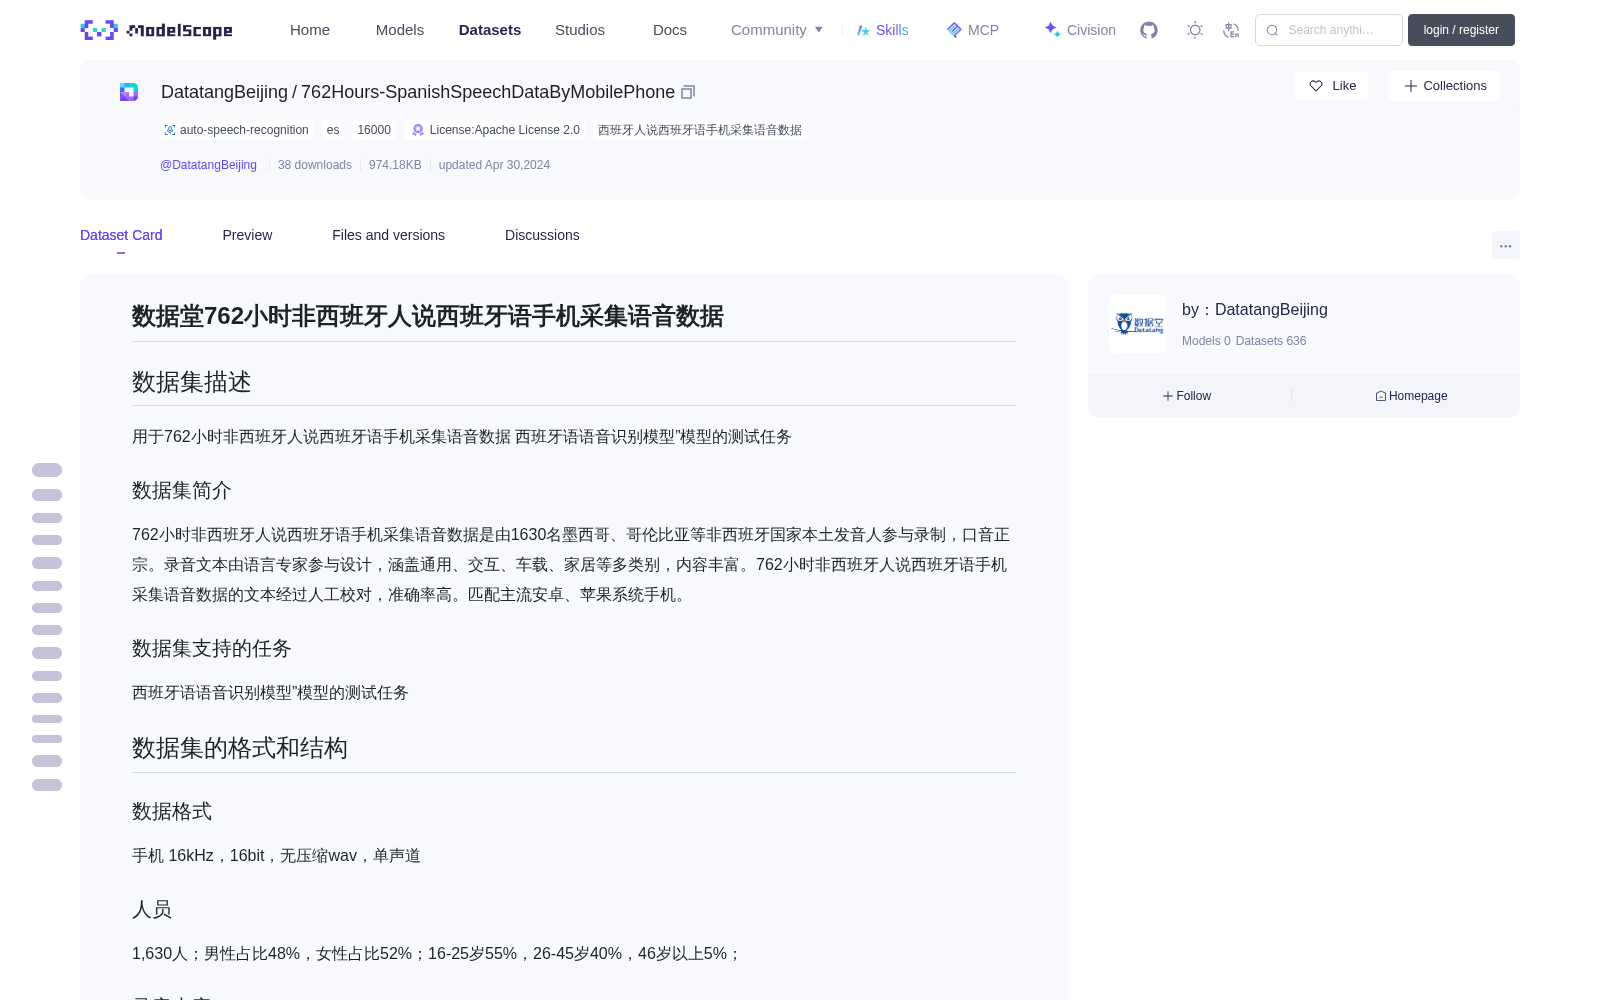Viewport: 1600px width, 1000px height.
Task: Open the Datasets navigation item
Action: click(x=490, y=30)
